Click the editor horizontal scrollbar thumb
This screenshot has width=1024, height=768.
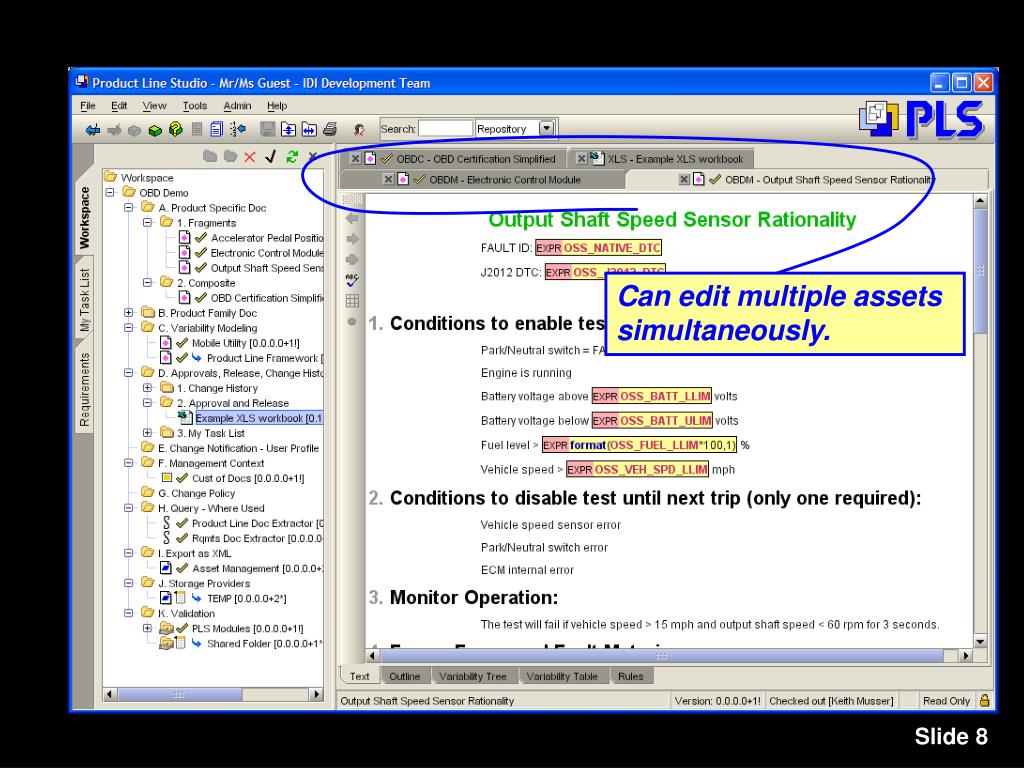click(662, 655)
